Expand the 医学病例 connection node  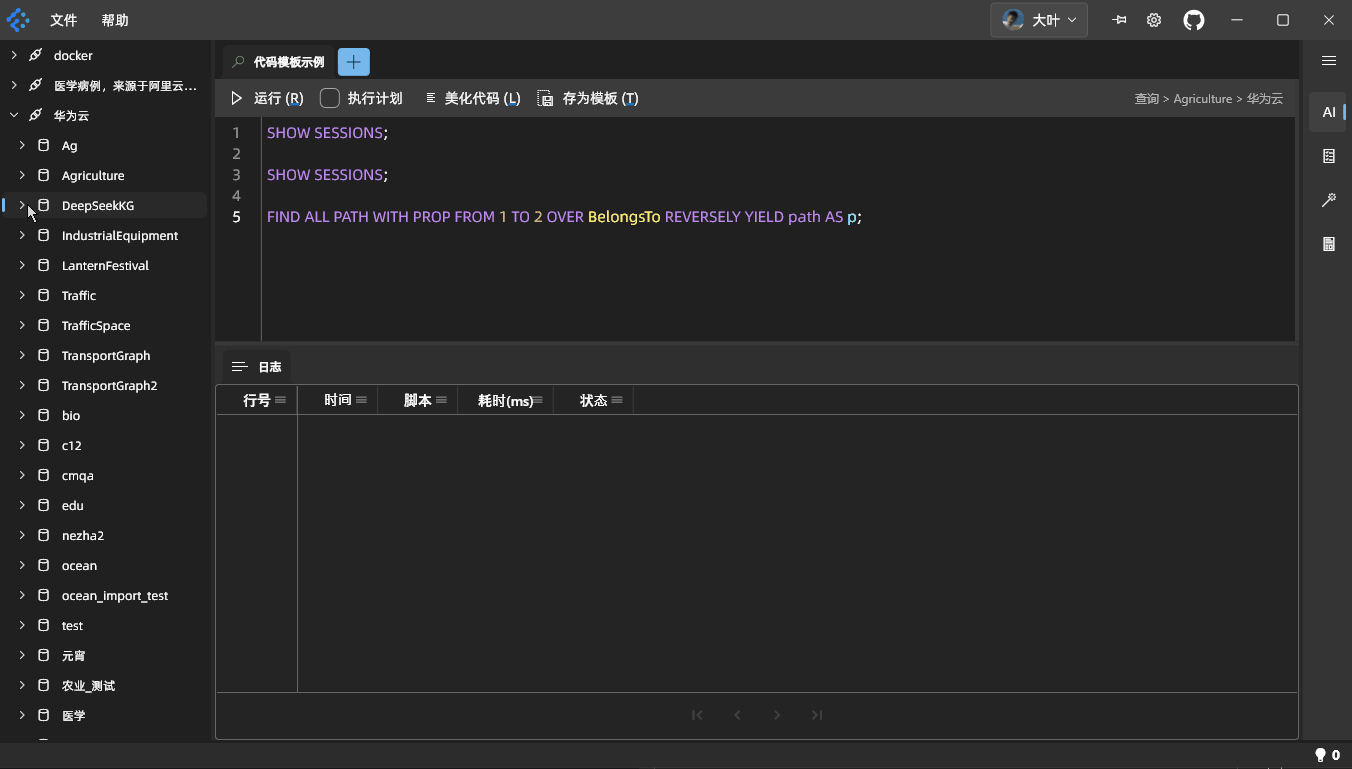coord(14,85)
